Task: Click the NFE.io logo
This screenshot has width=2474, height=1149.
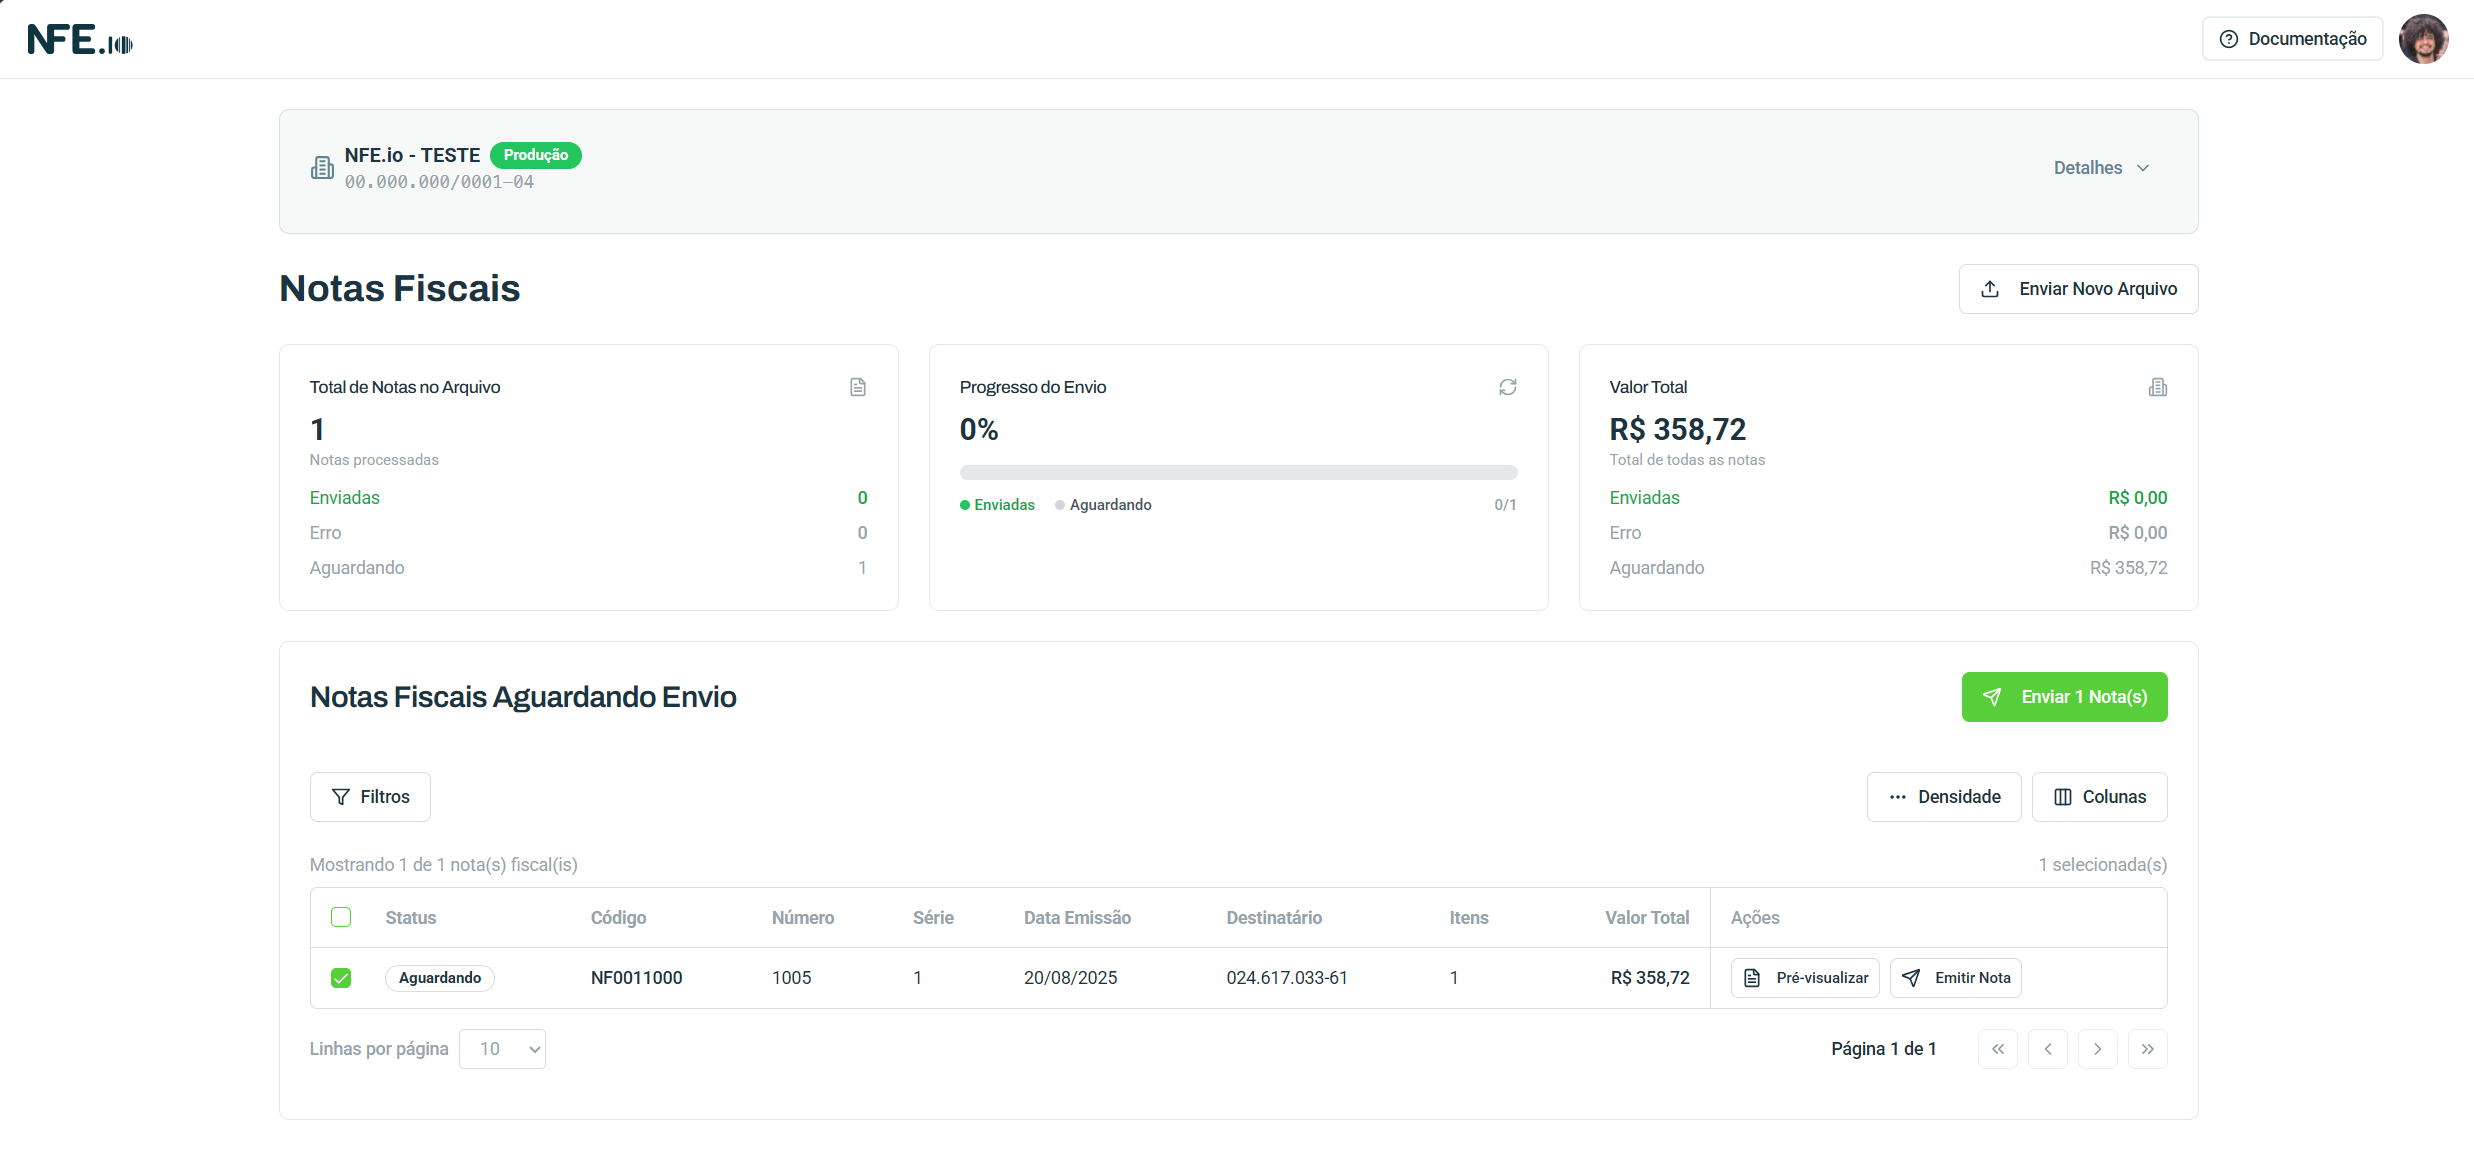Action: point(80,40)
